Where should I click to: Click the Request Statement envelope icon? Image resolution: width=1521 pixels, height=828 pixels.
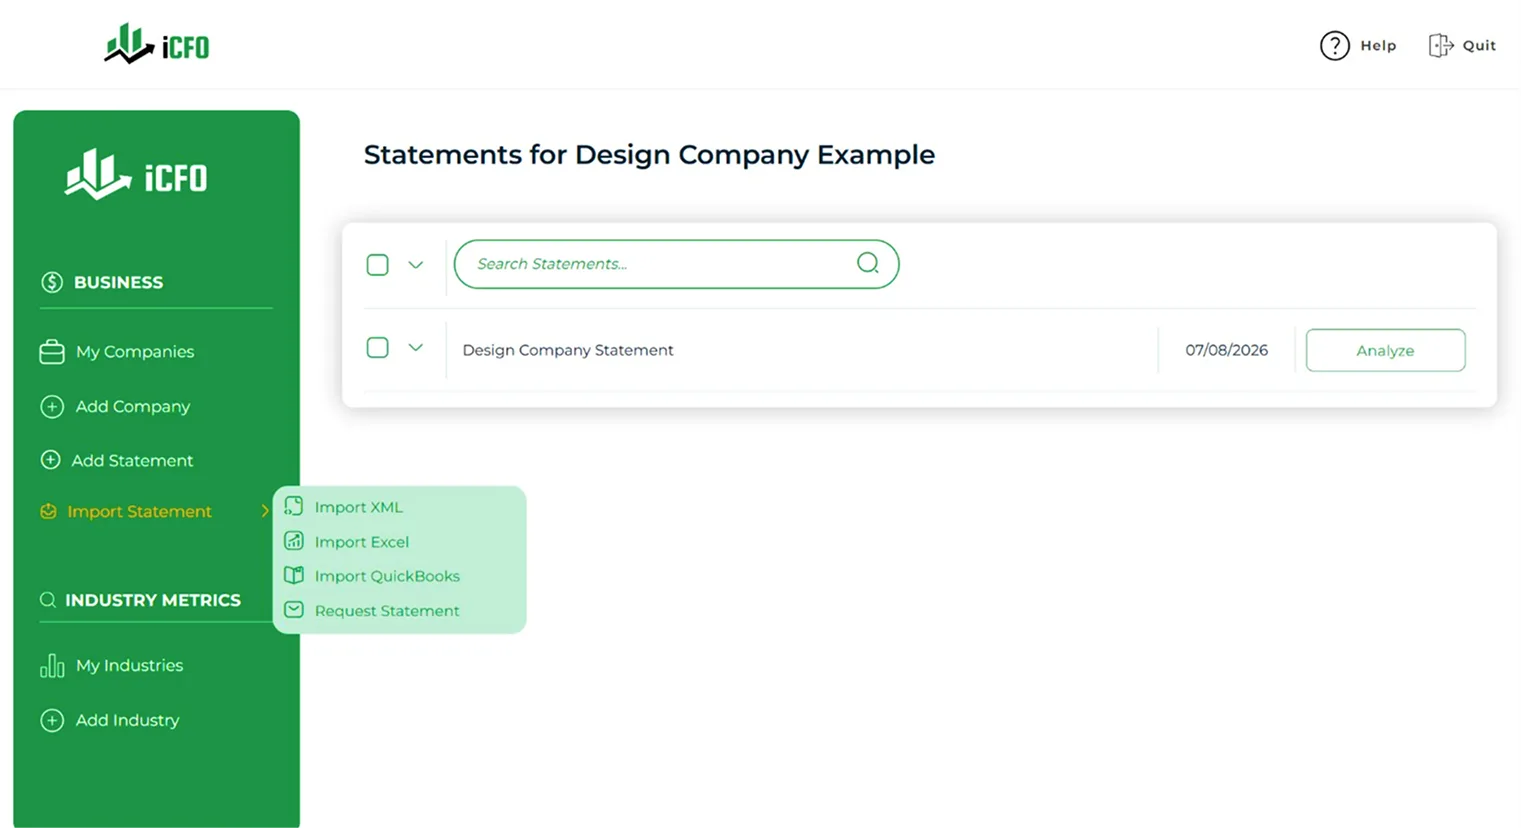pyautogui.click(x=293, y=610)
